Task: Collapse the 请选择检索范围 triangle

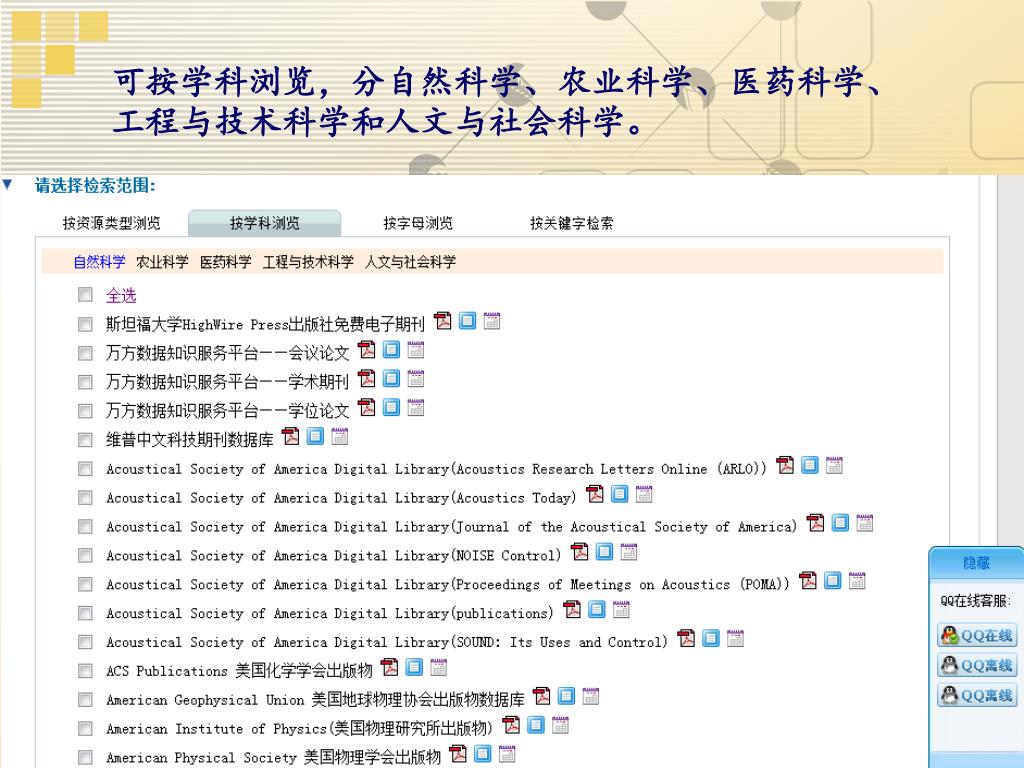Action: [7, 185]
